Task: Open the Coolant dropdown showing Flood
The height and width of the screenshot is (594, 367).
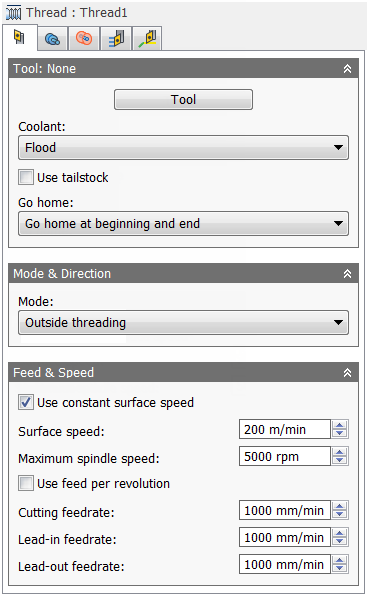Action: (x=183, y=147)
